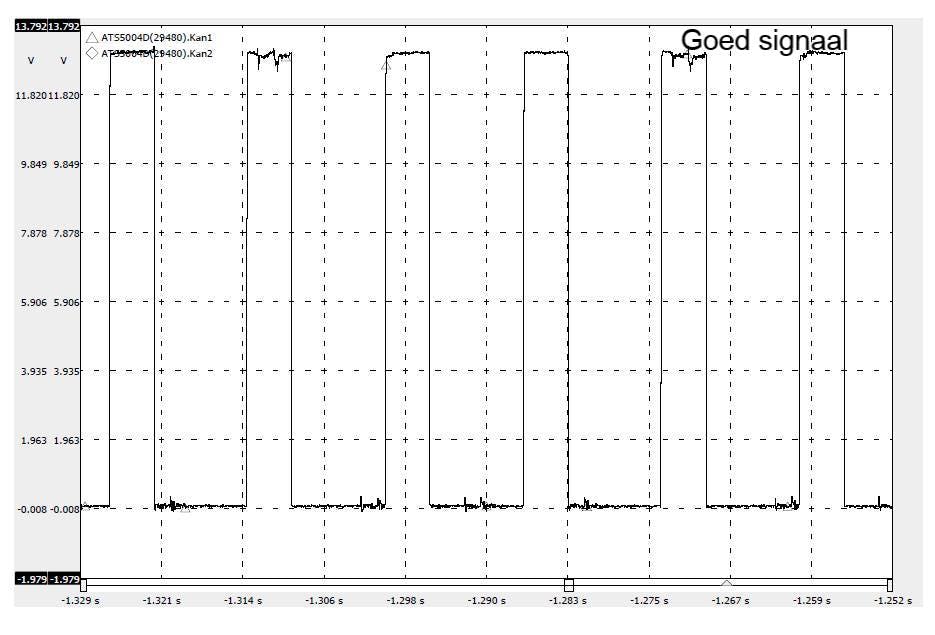Click the zero-level marker at the graph's left edge
This screenshot has height=635, width=935.
click(85, 504)
